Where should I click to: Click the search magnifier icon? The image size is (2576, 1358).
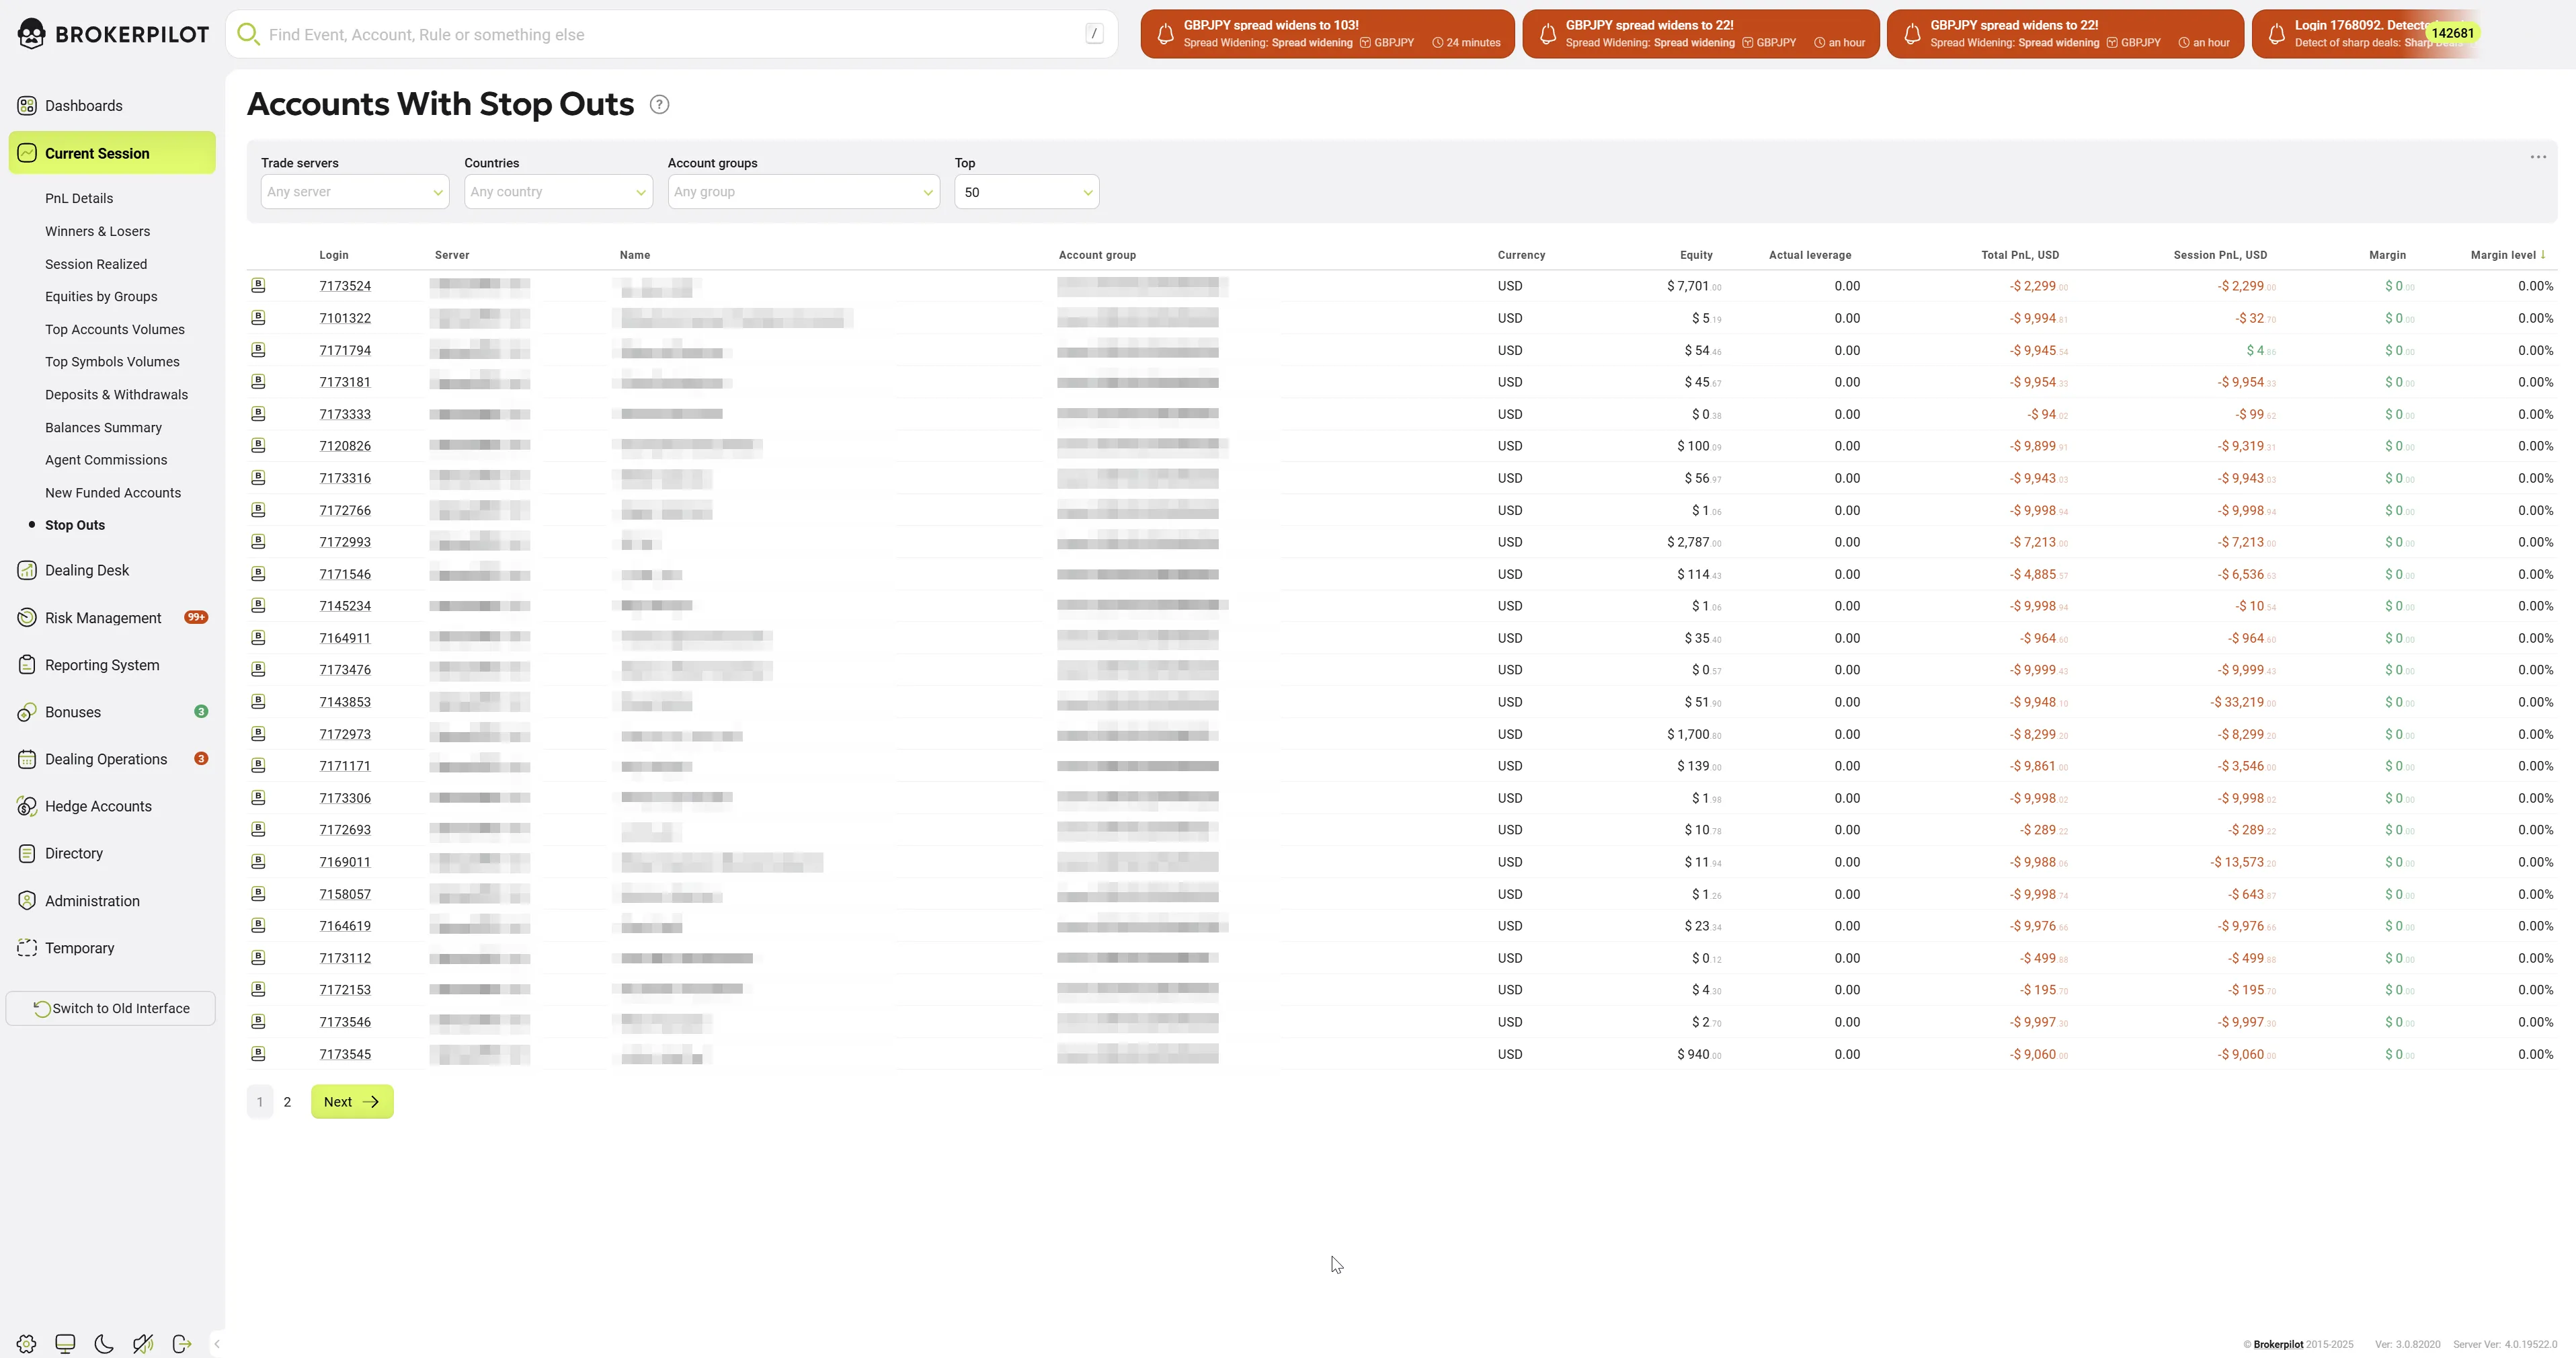point(247,34)
